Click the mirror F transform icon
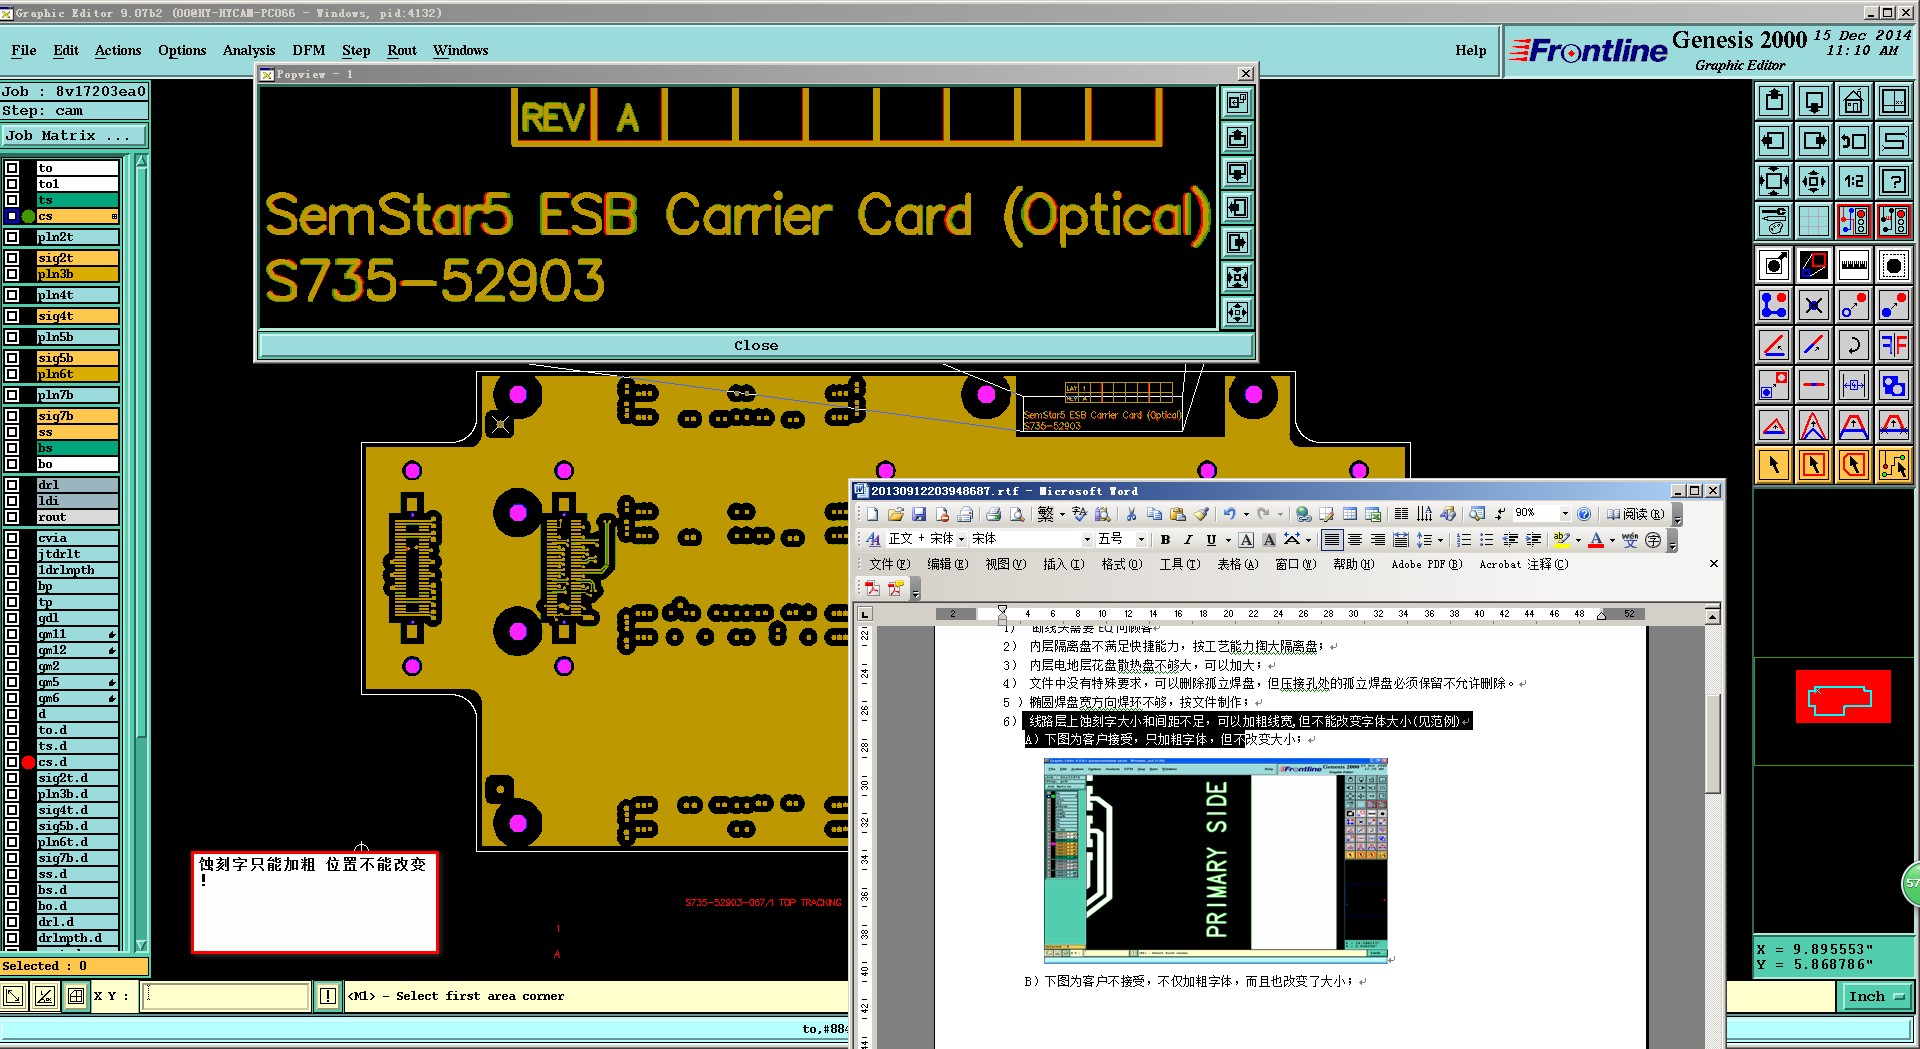This screenshot has width=1920, height=1049. click(x=1893, y=345)
